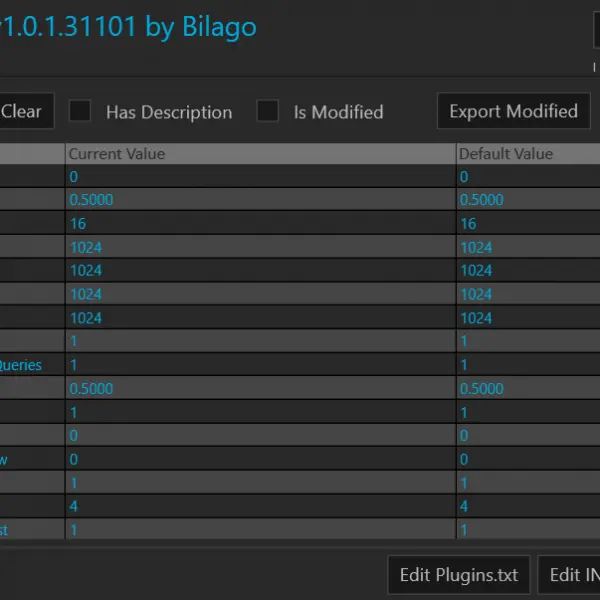Click the second 0.5000 default value cell

click(x=528, y=388)
